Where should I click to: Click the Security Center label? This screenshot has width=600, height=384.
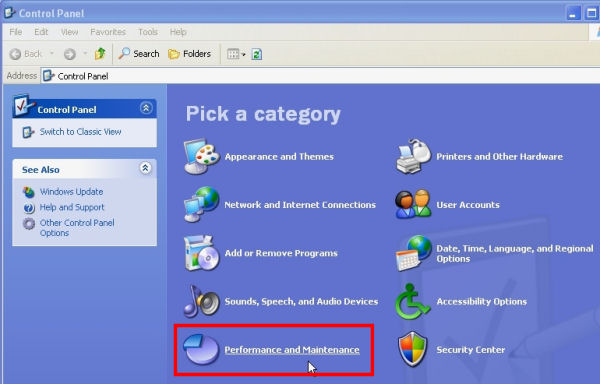[471, 350]
